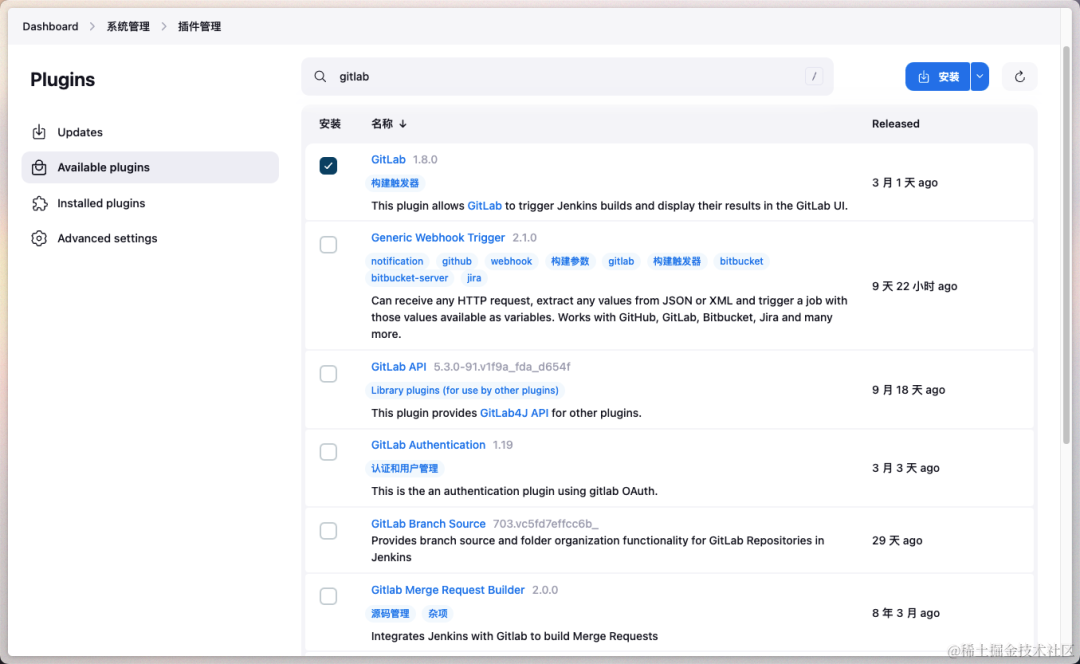Viewport: 1080px width, 664px height.
Task: Click the page vertical scrollbar
Action: (1066, 245)
